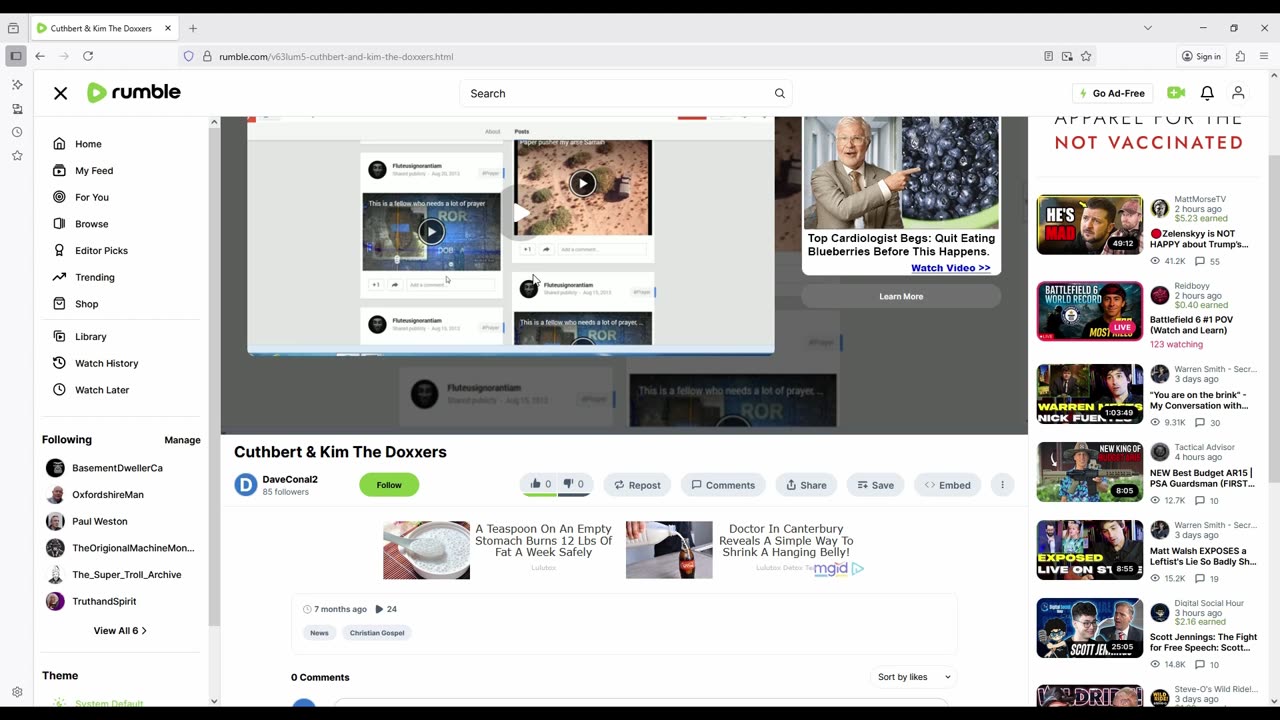Close the sidebar menu with X icon
Screen dimensions: 1280x720
pos(60,93)
